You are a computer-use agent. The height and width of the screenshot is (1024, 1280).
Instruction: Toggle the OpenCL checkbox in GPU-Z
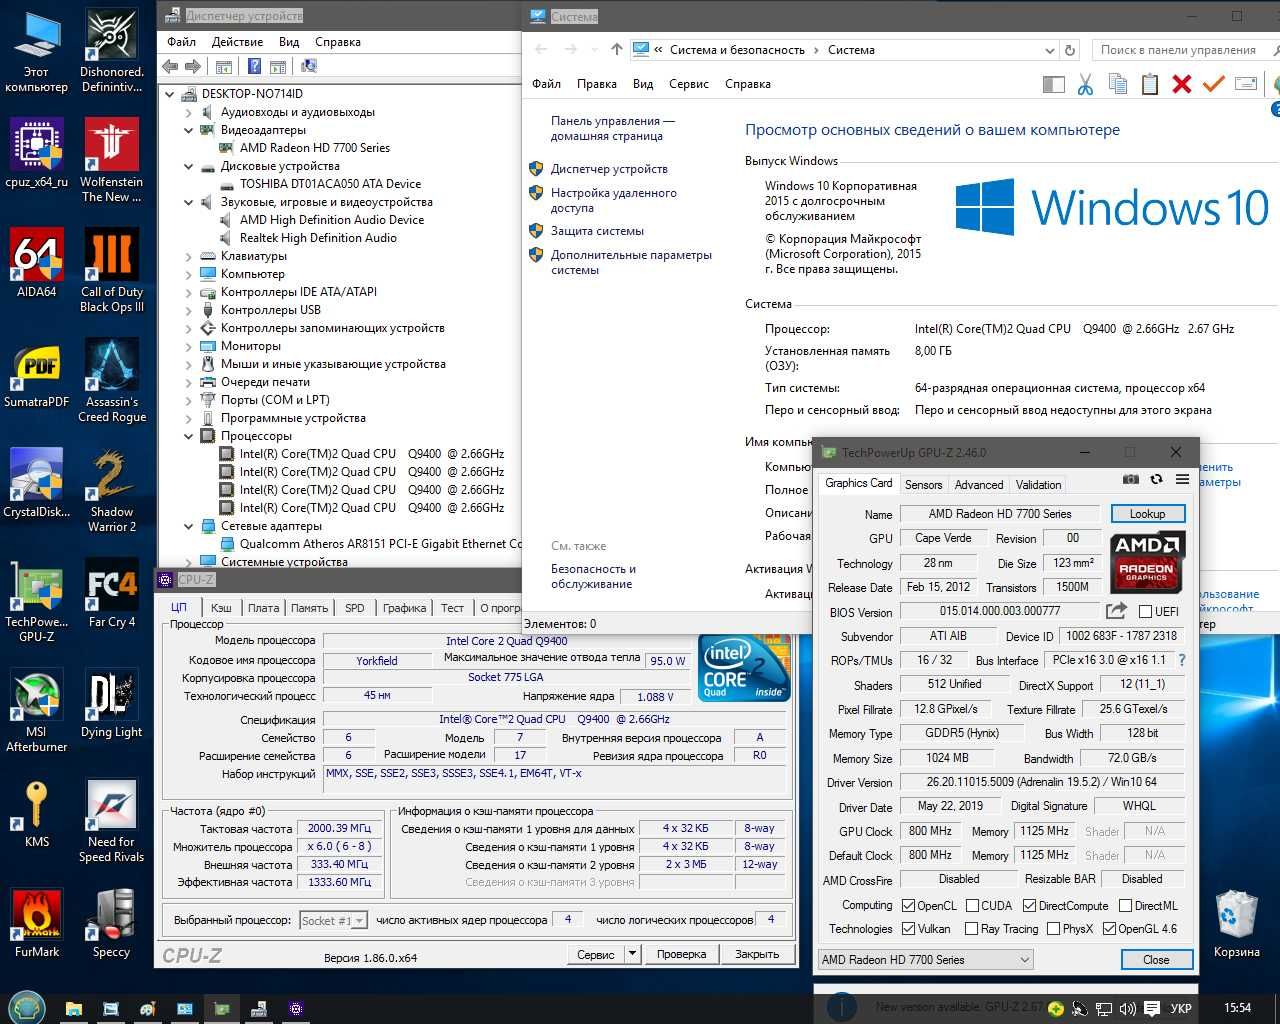(x=908, y=906)
